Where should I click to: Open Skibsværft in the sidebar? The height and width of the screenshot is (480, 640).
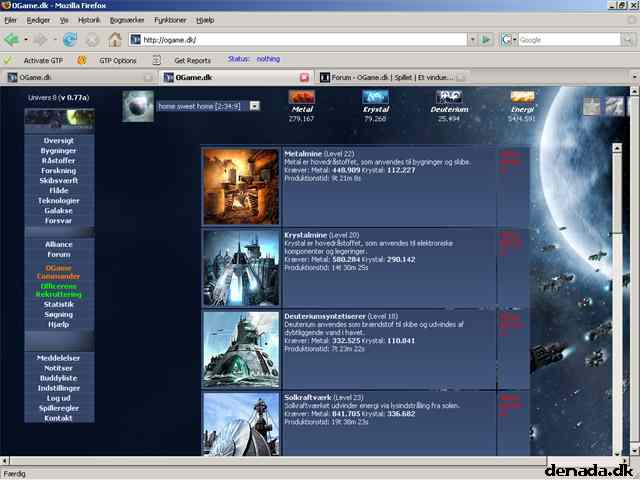(x=58, y=180)
